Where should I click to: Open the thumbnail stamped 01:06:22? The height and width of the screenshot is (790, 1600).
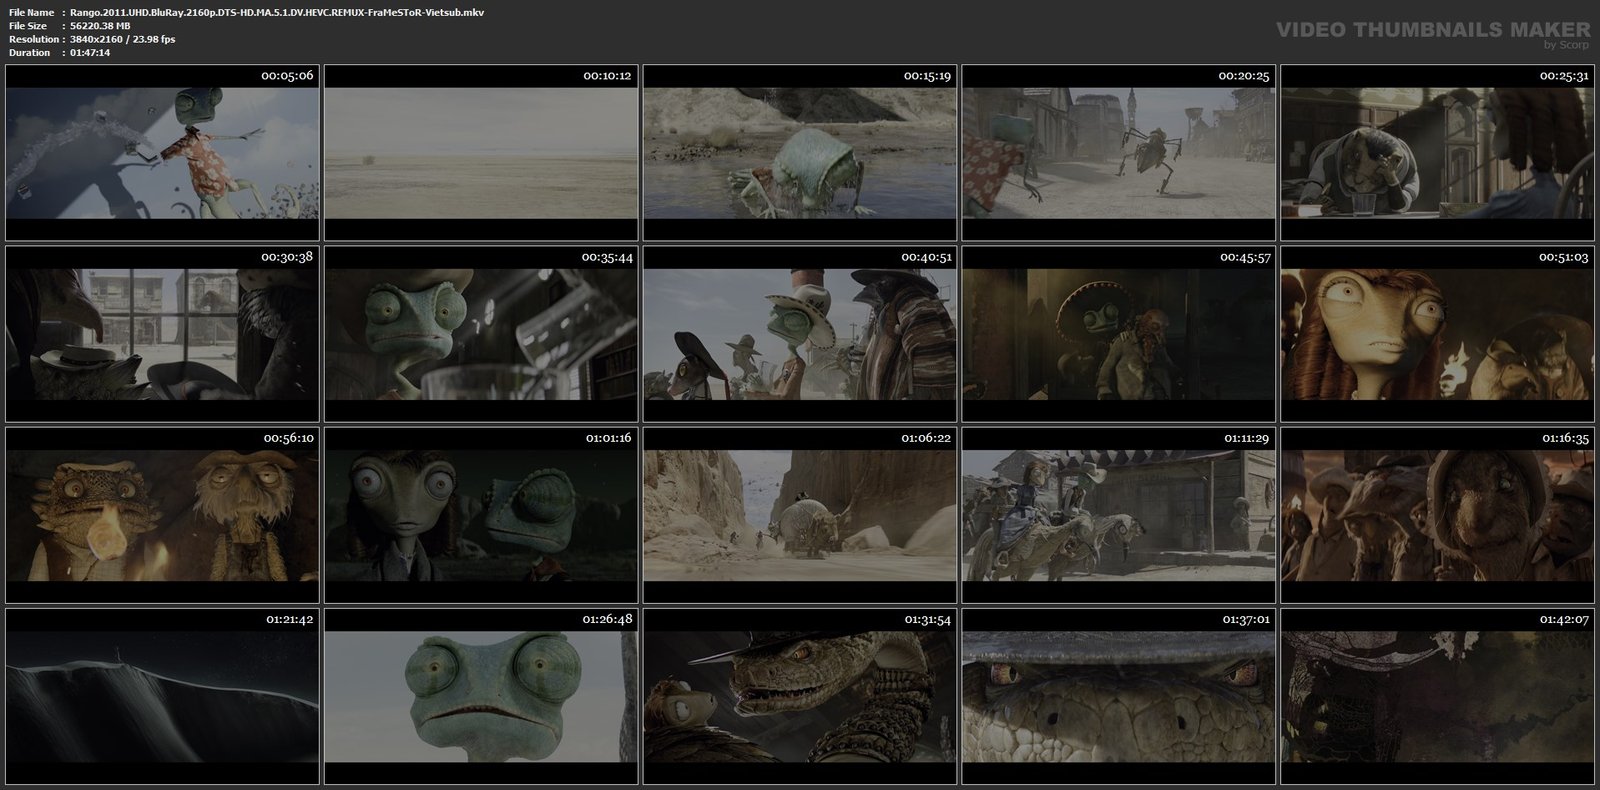point(800,515)
